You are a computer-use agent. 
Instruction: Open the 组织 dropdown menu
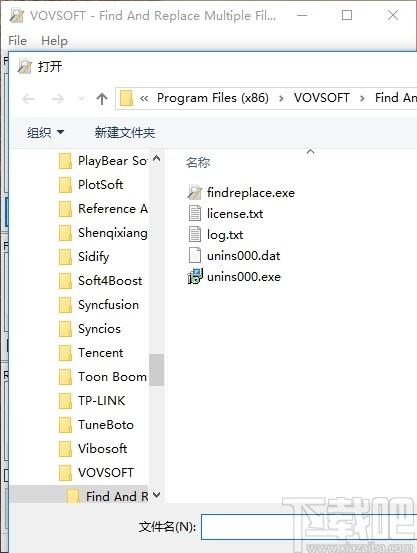click(x=45, y=133)
